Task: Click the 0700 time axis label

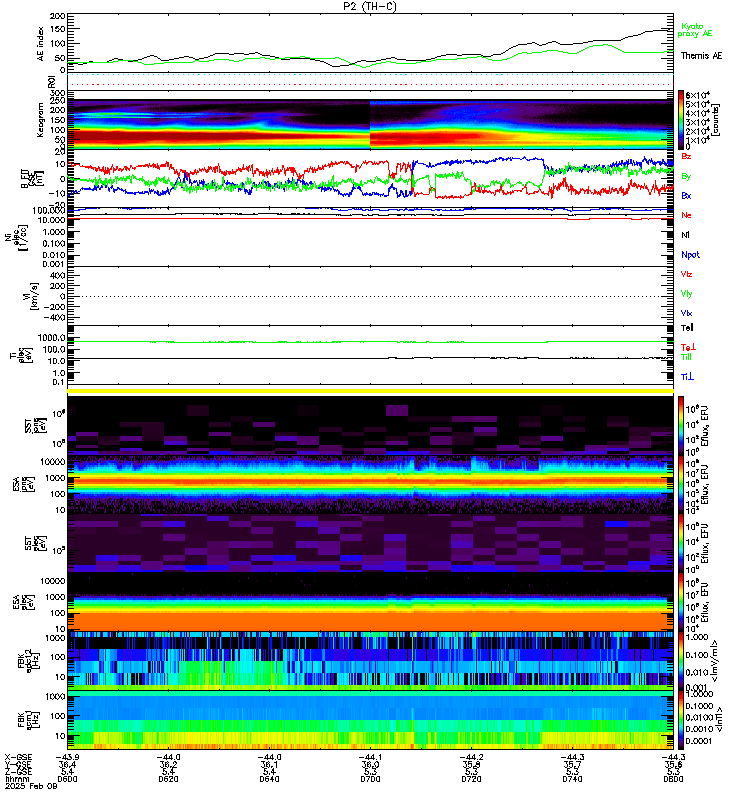Action: click(370, 779)
